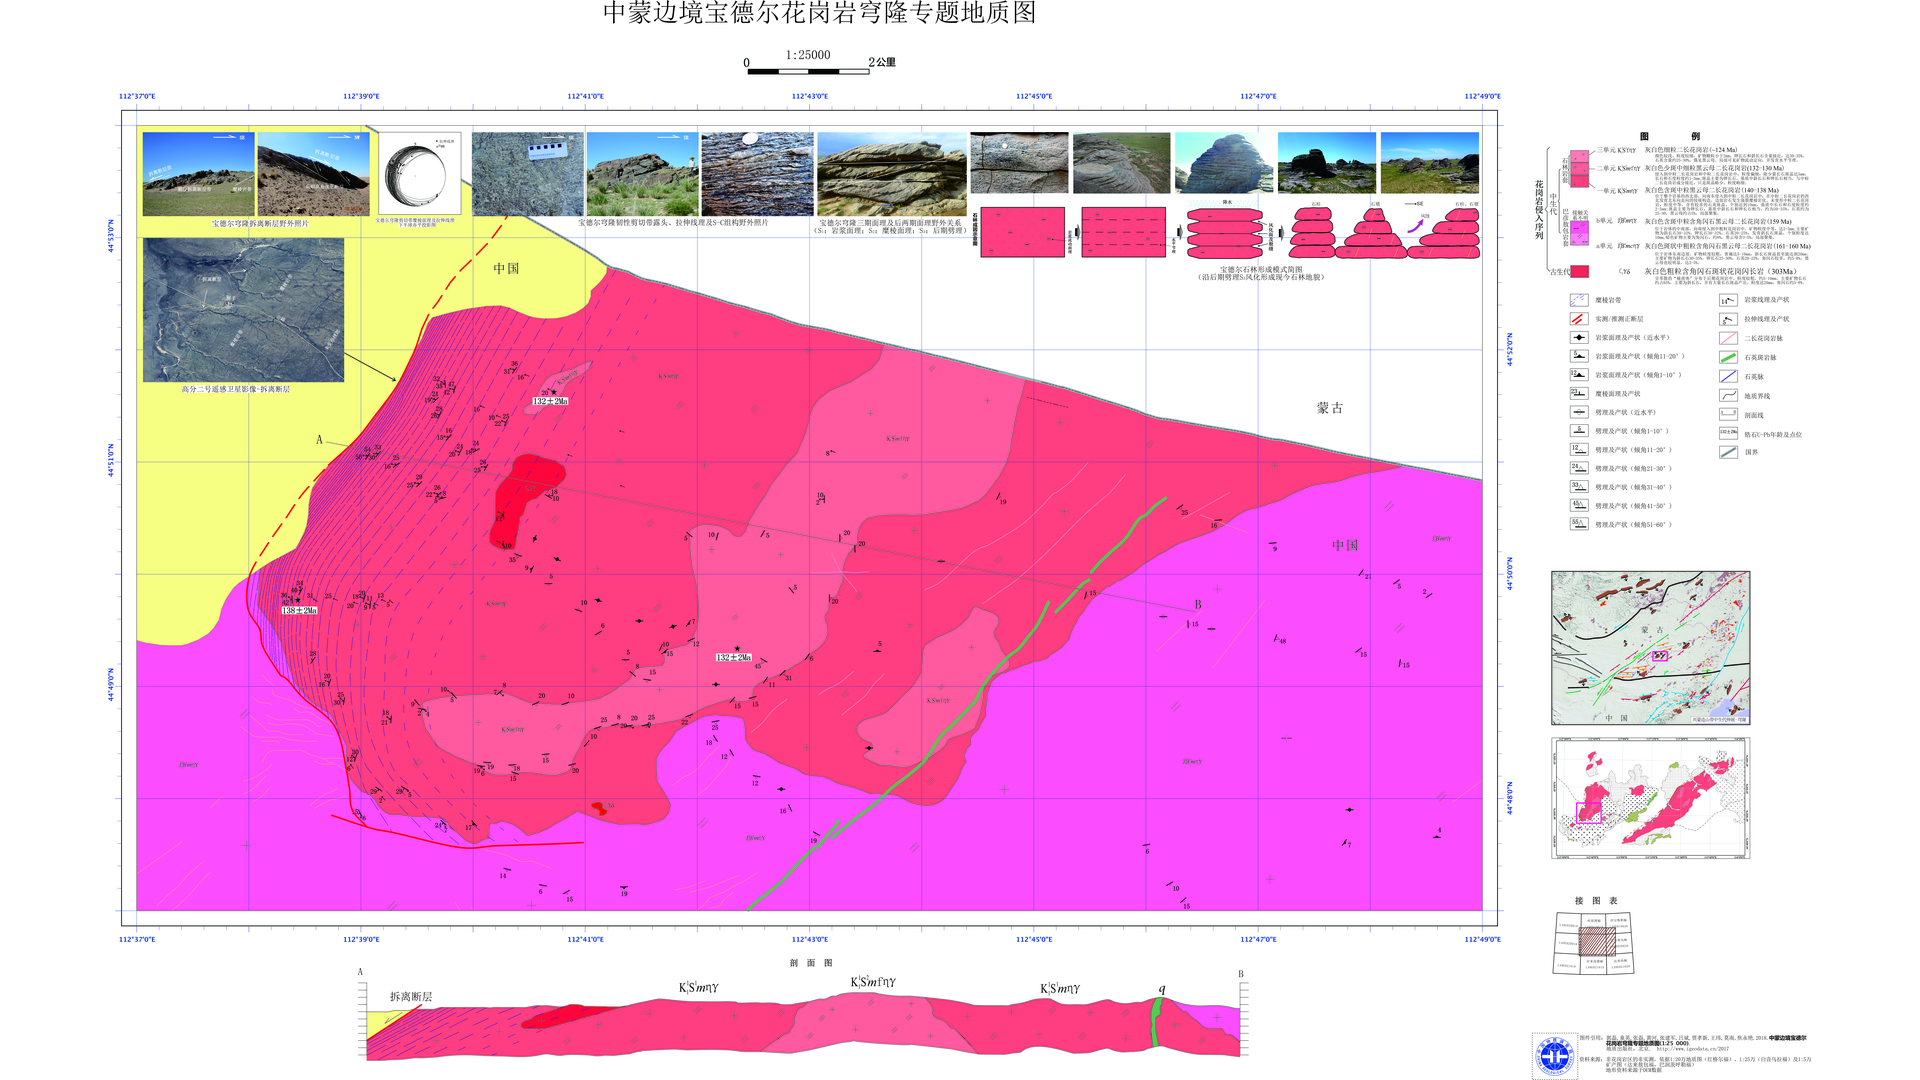This screenshot has width=1920, height=1080.
Task: Click the pink monzogranite dike (二长花岗岩脉) symbol
Action: 1728,338
